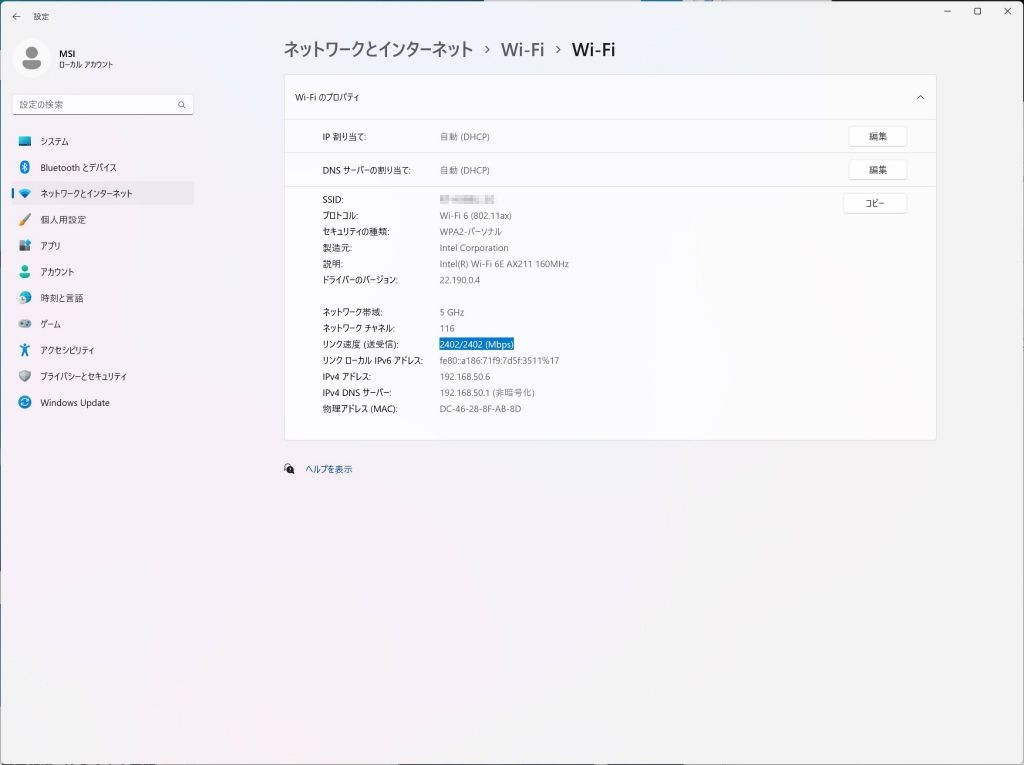Click the 5 GHz network band value
The width and height of the screenshot is (1024, 765).
pos(452,312)
